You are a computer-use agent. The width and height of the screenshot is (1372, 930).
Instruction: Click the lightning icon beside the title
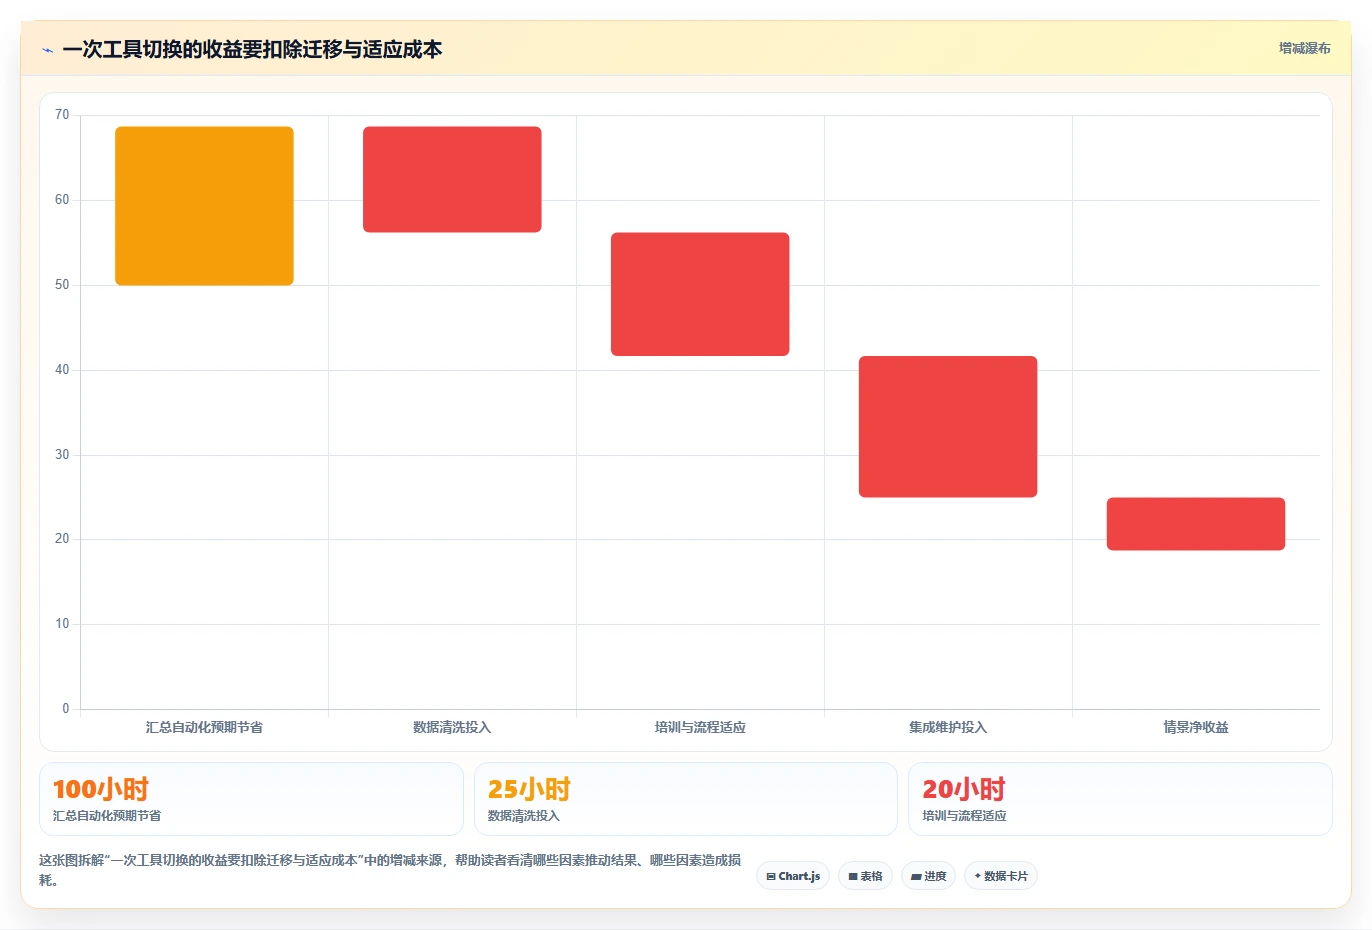(47, 50)
